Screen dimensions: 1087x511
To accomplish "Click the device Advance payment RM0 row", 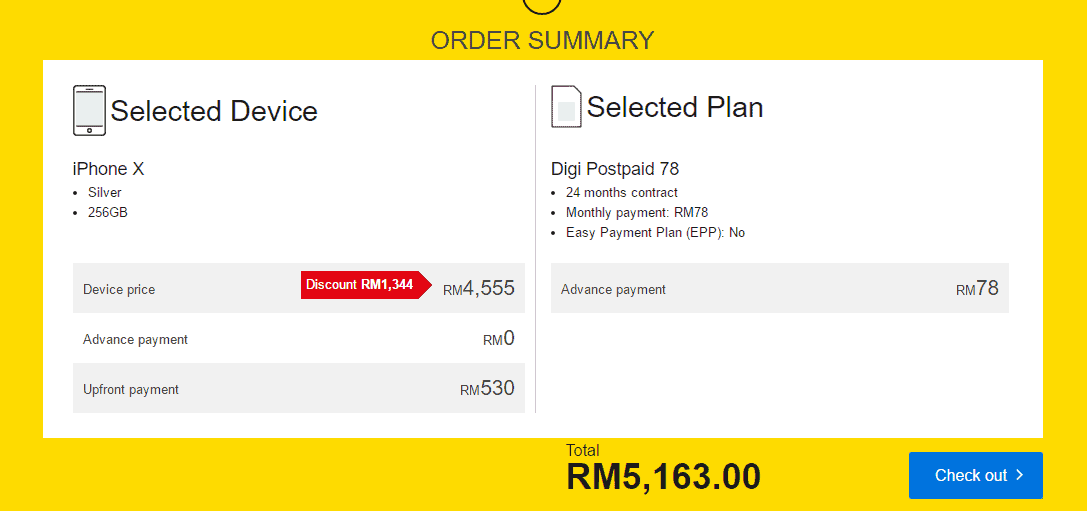I will click(299, 338).
